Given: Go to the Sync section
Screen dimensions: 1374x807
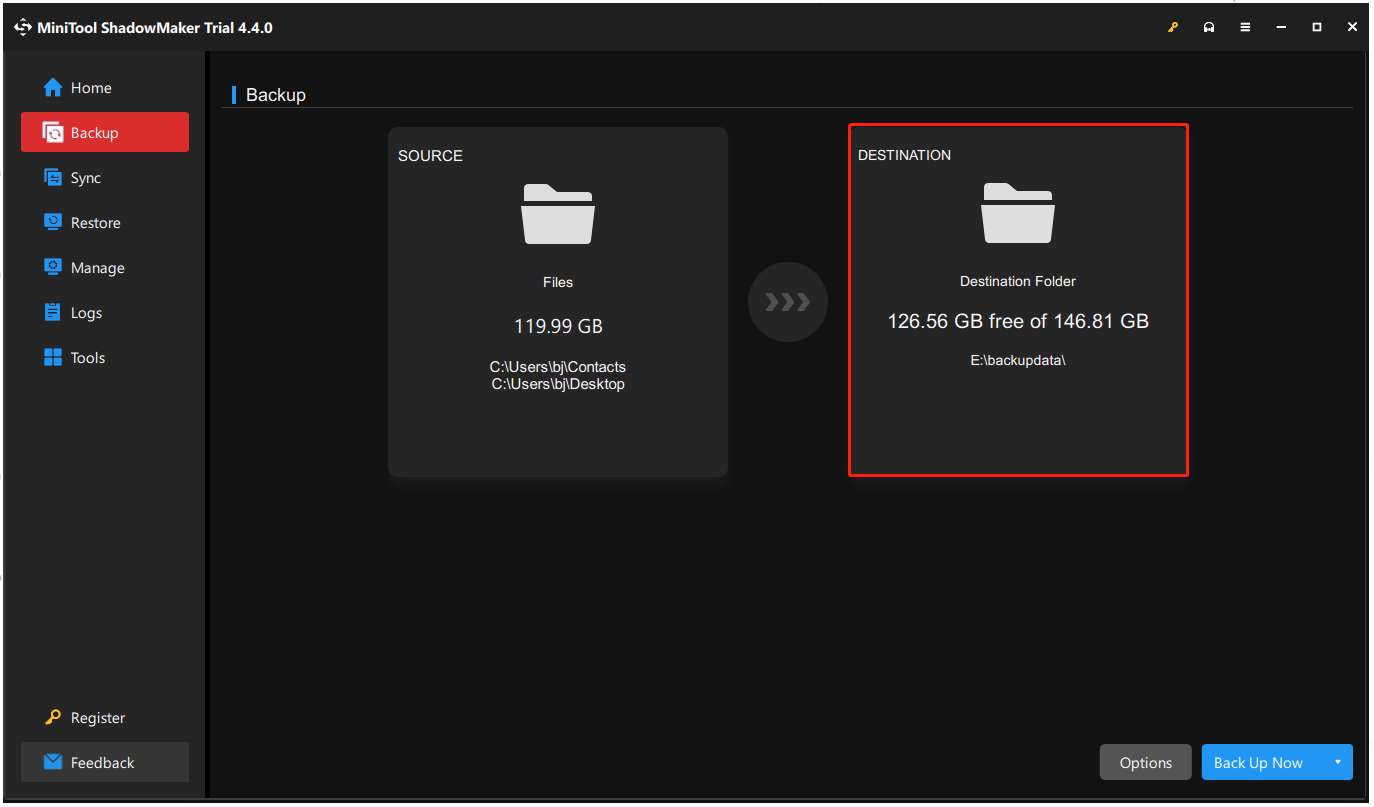Looking at the screenshot, I should coord(104,178).
